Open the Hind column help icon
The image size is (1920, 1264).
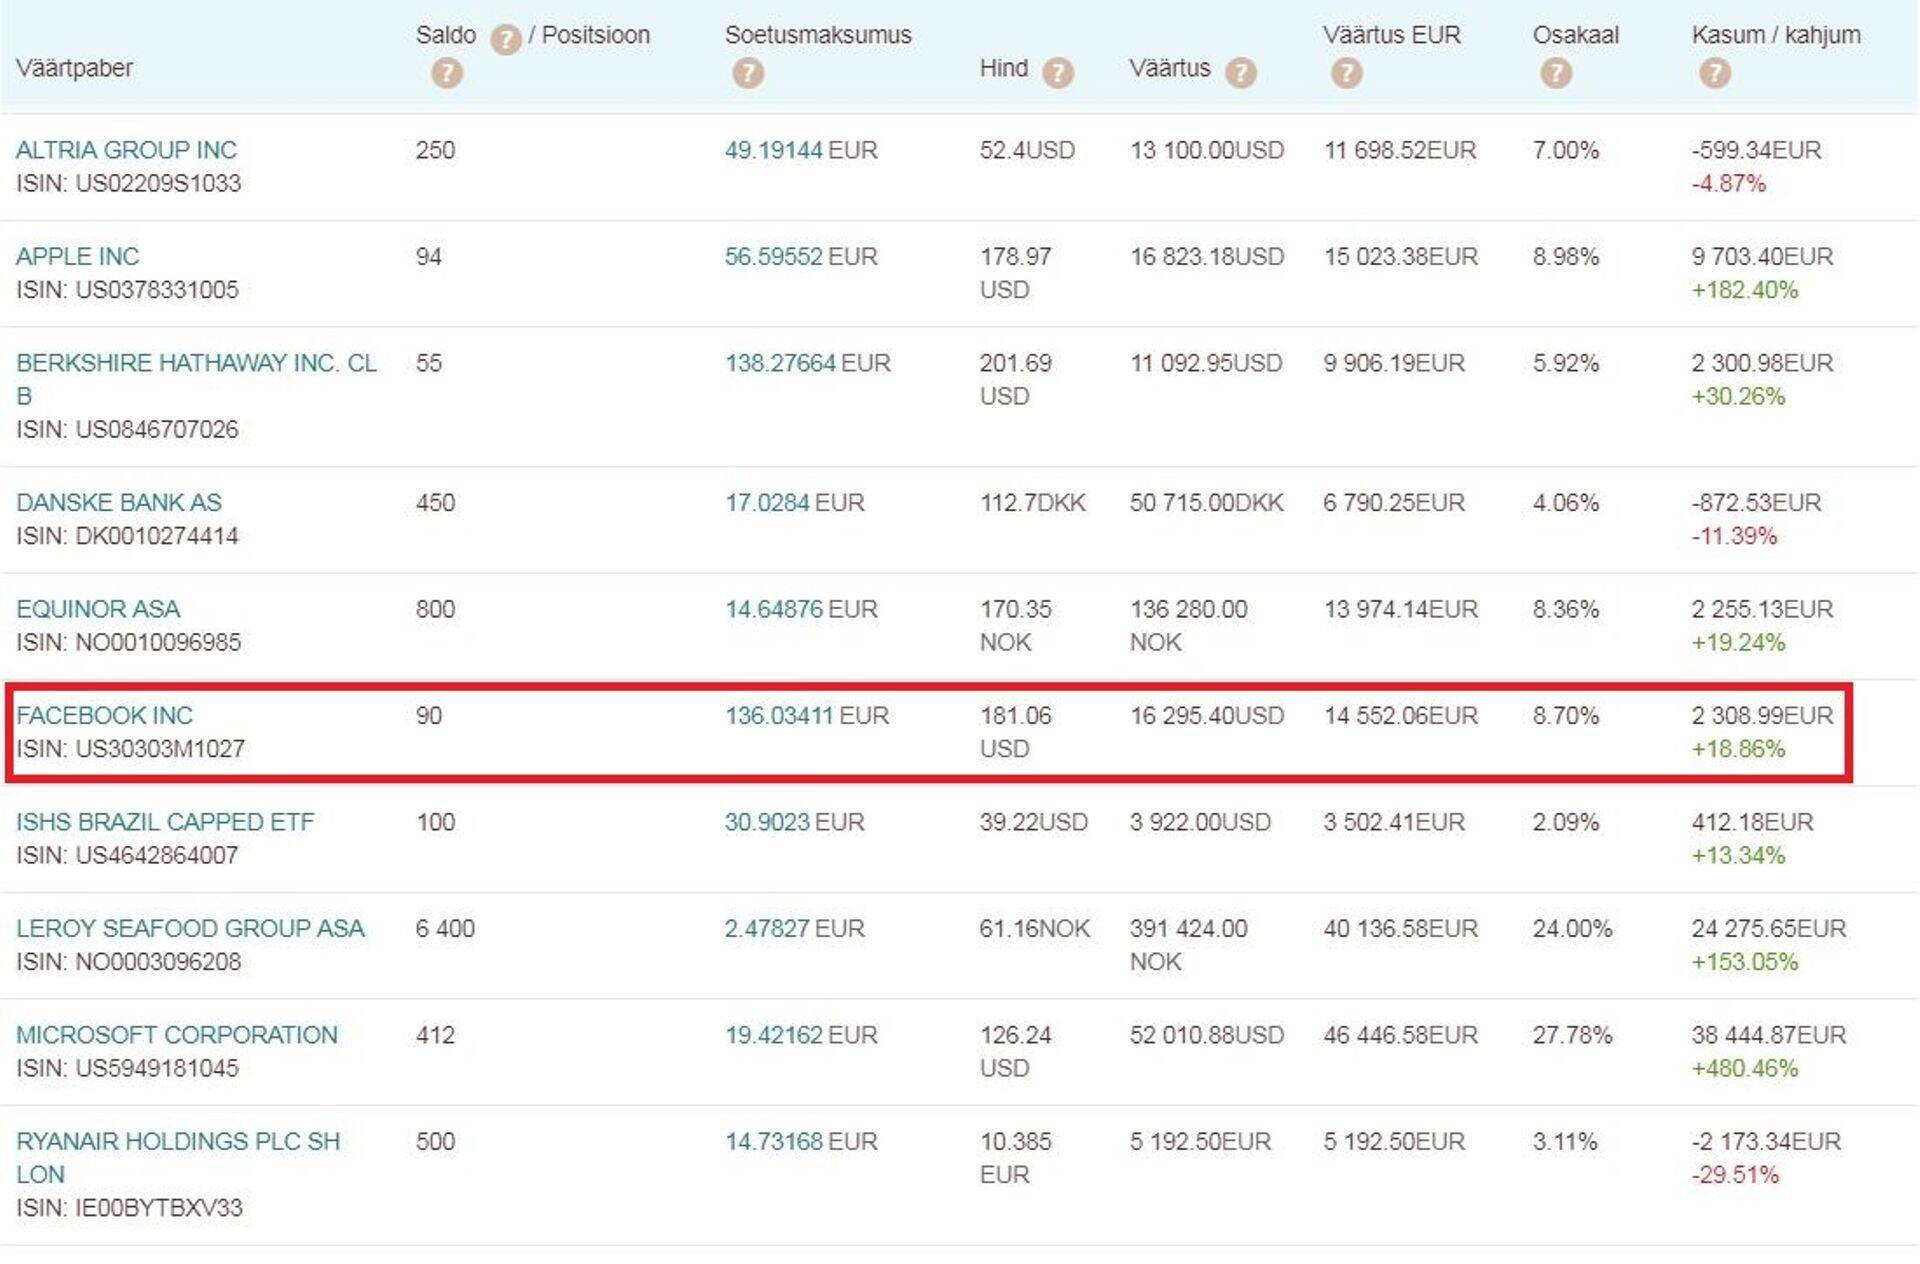(1057, 71)
